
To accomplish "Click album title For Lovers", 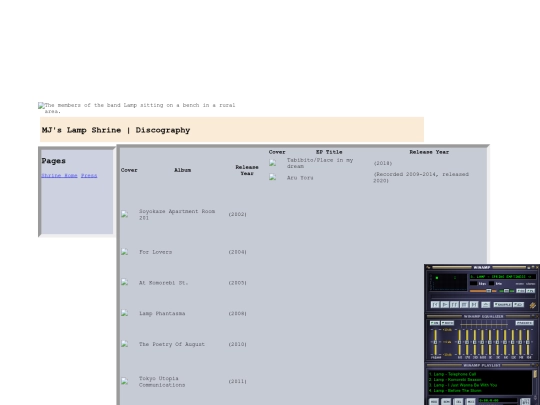I will point(155,252).
